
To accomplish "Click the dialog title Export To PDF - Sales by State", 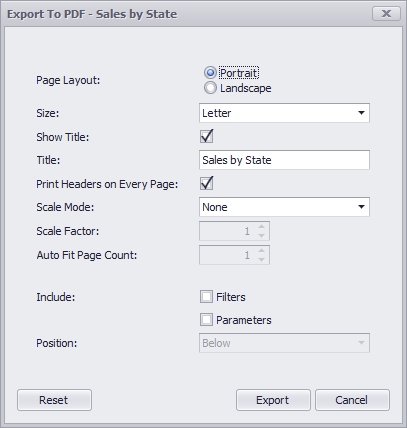I will [x=92, y=14].
